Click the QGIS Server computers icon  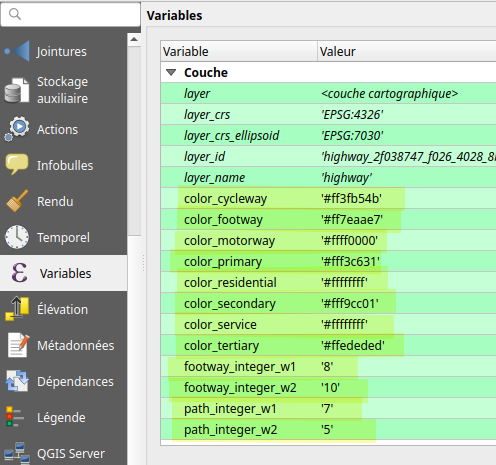tap(17, 453)
